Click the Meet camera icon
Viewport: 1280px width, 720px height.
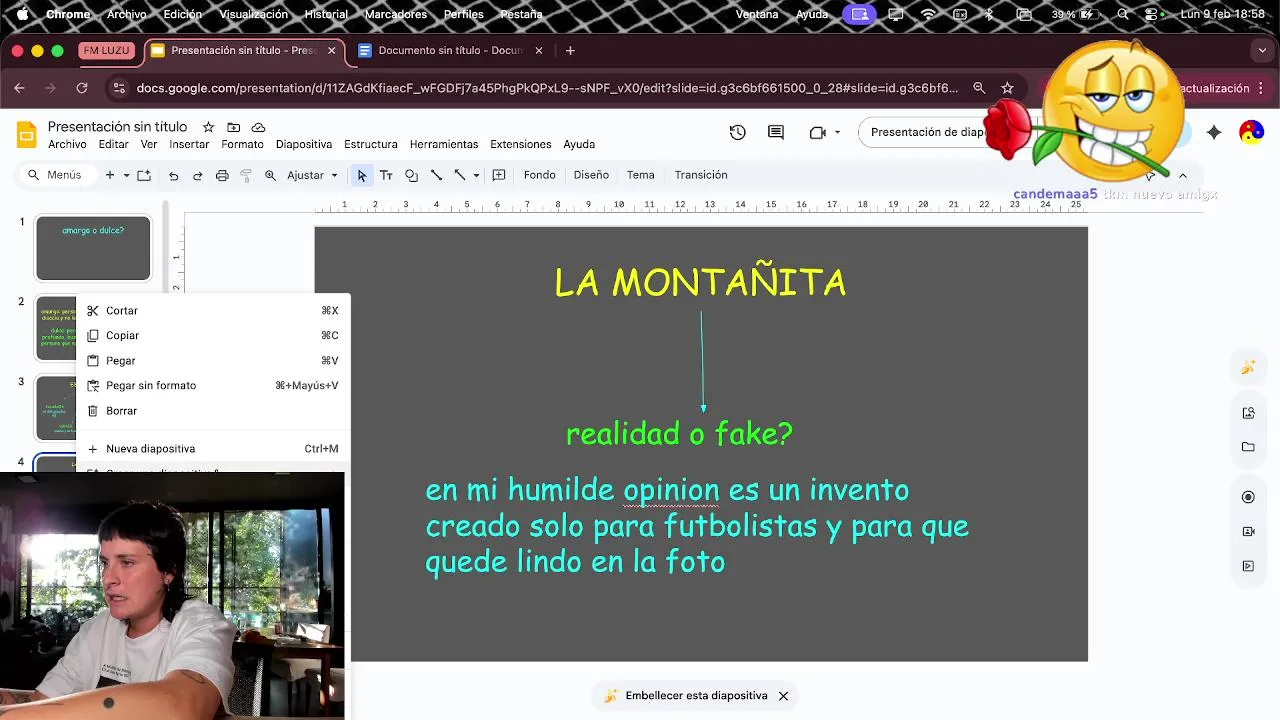pos(817,132)
